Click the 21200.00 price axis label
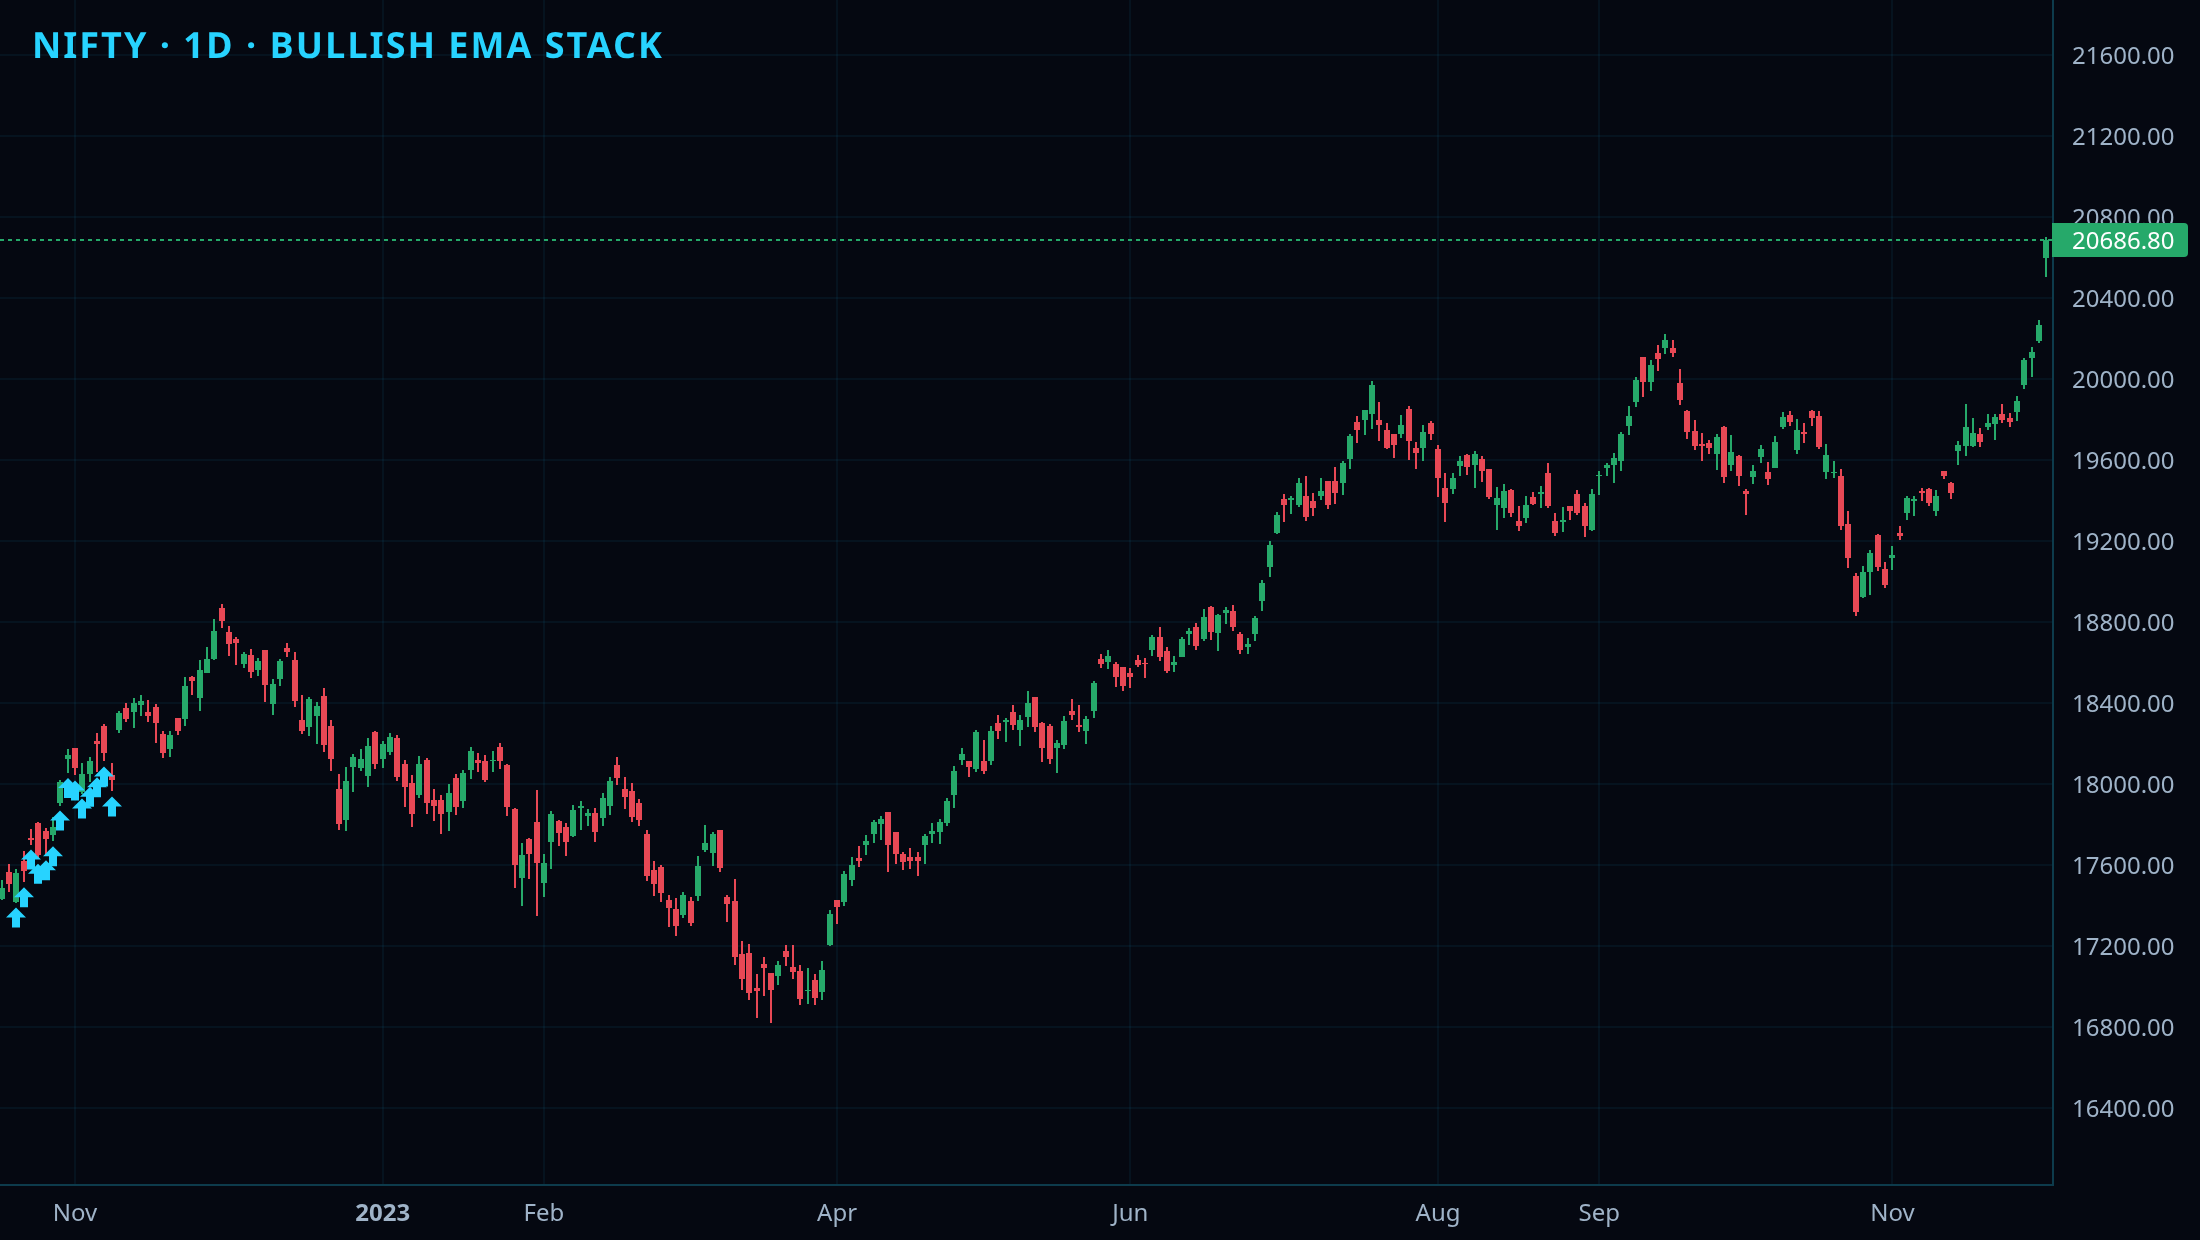The image size is (2200, 1240). [x=2122, y=136]
